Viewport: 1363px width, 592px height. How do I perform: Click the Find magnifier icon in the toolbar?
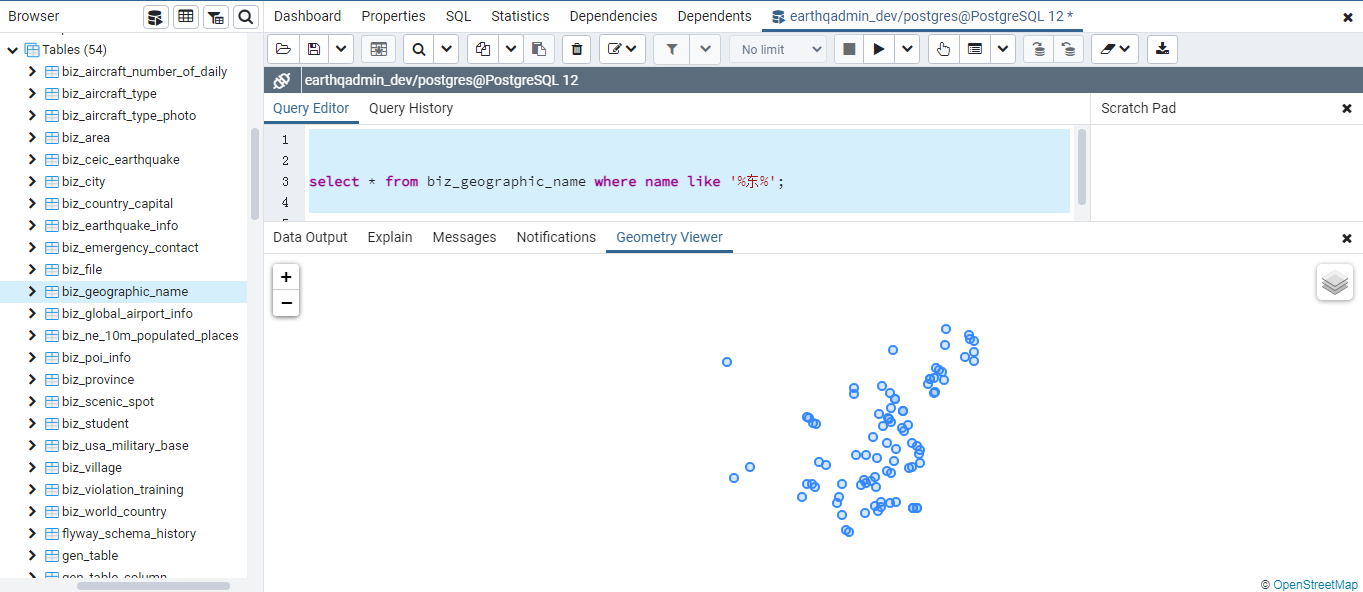419,49
